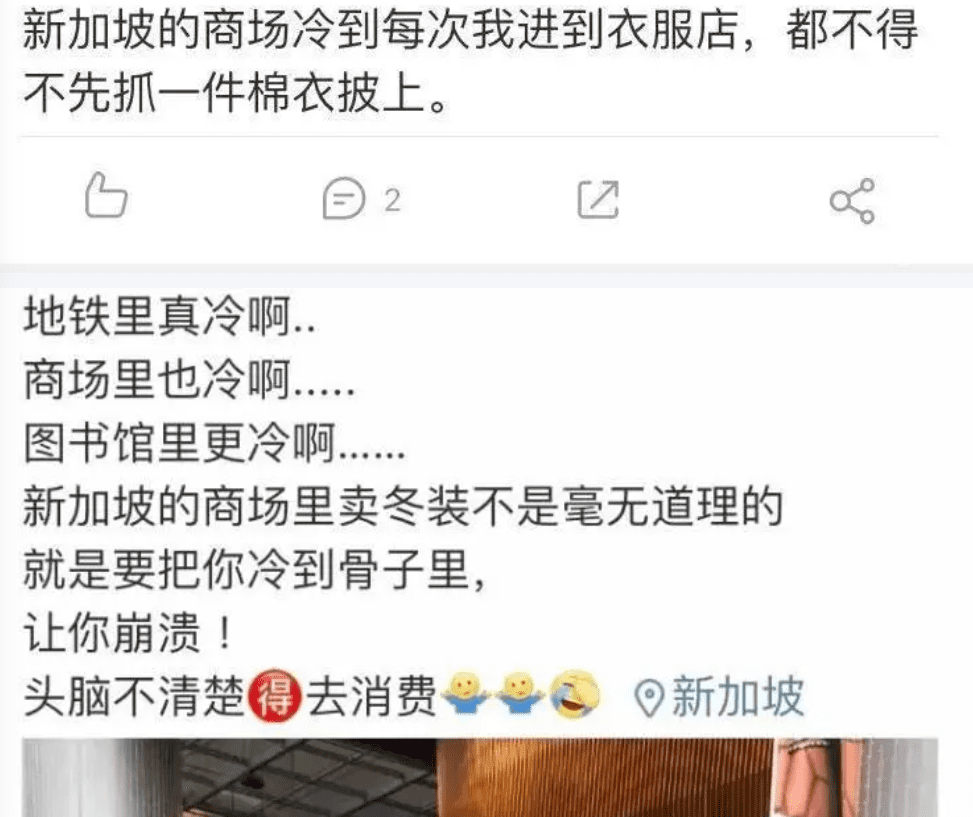973x817 pixels.
Task: Tap the first blue-shirt doll emoji
Action: tap(465, 694)
